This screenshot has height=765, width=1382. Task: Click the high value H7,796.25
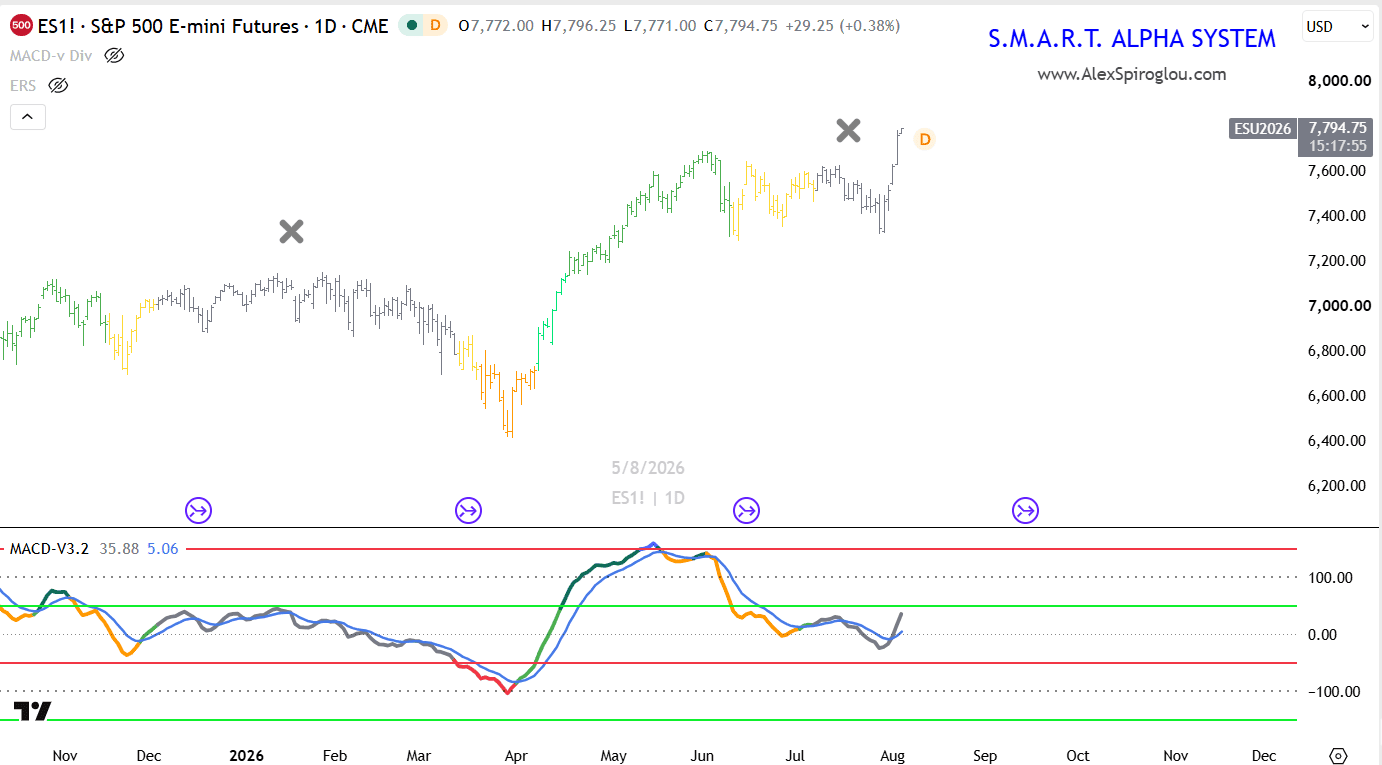(x=578, y=26)
